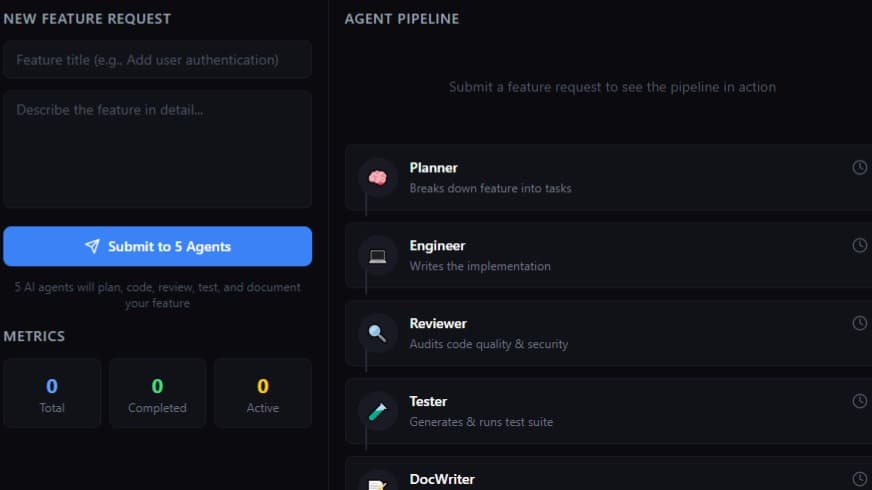Submit the request to 5 Agents
The image size is (872, 490).
(157, 246)
